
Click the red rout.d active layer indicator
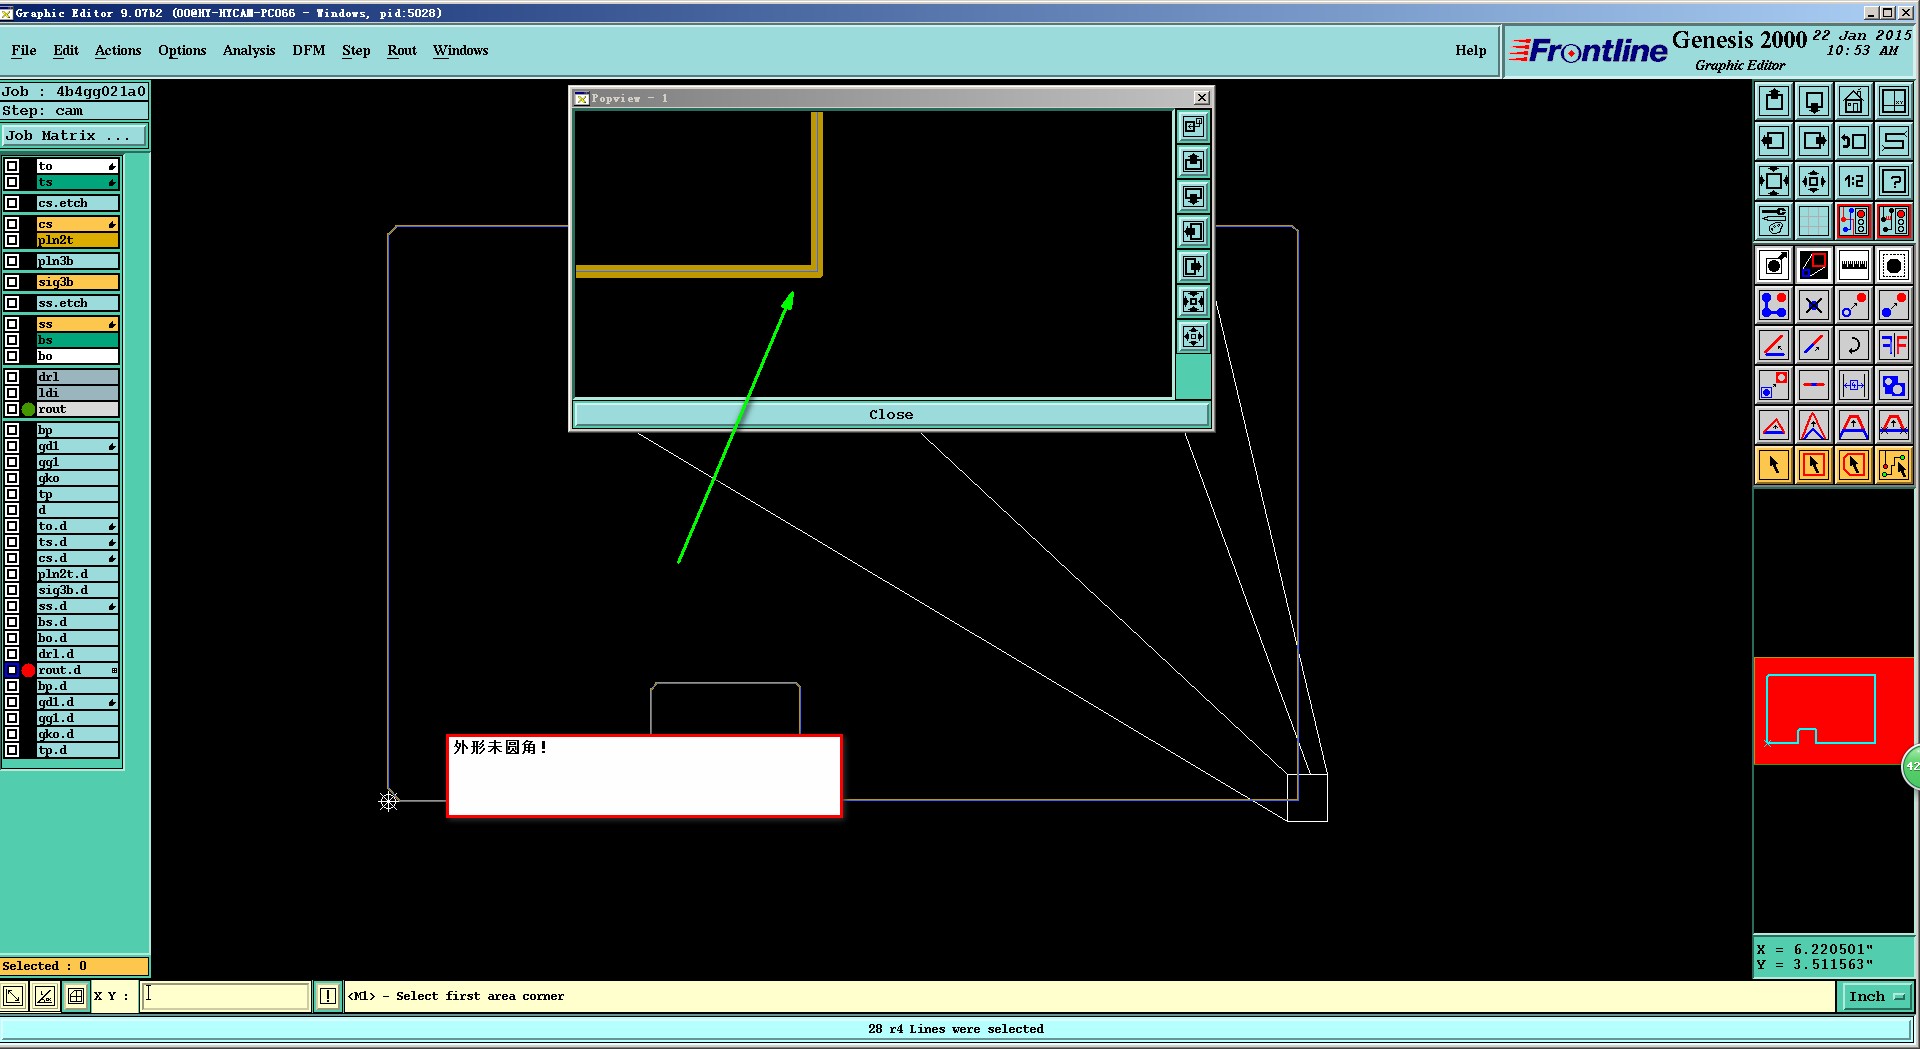28,670
